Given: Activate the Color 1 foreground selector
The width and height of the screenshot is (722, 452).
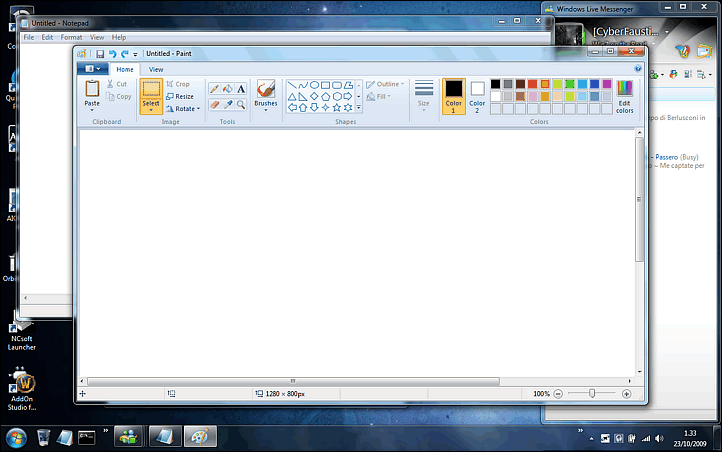Looking at the screenshot, I should pos(454,96).
